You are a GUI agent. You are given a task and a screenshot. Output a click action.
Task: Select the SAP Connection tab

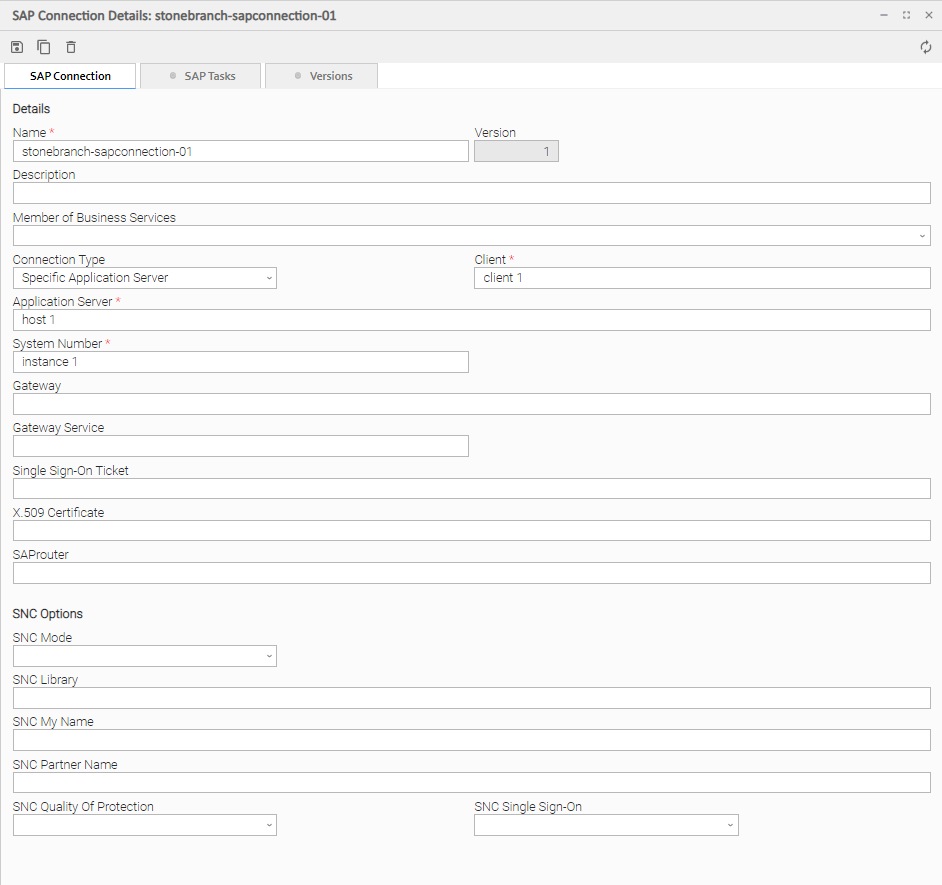tap(70, 76)
